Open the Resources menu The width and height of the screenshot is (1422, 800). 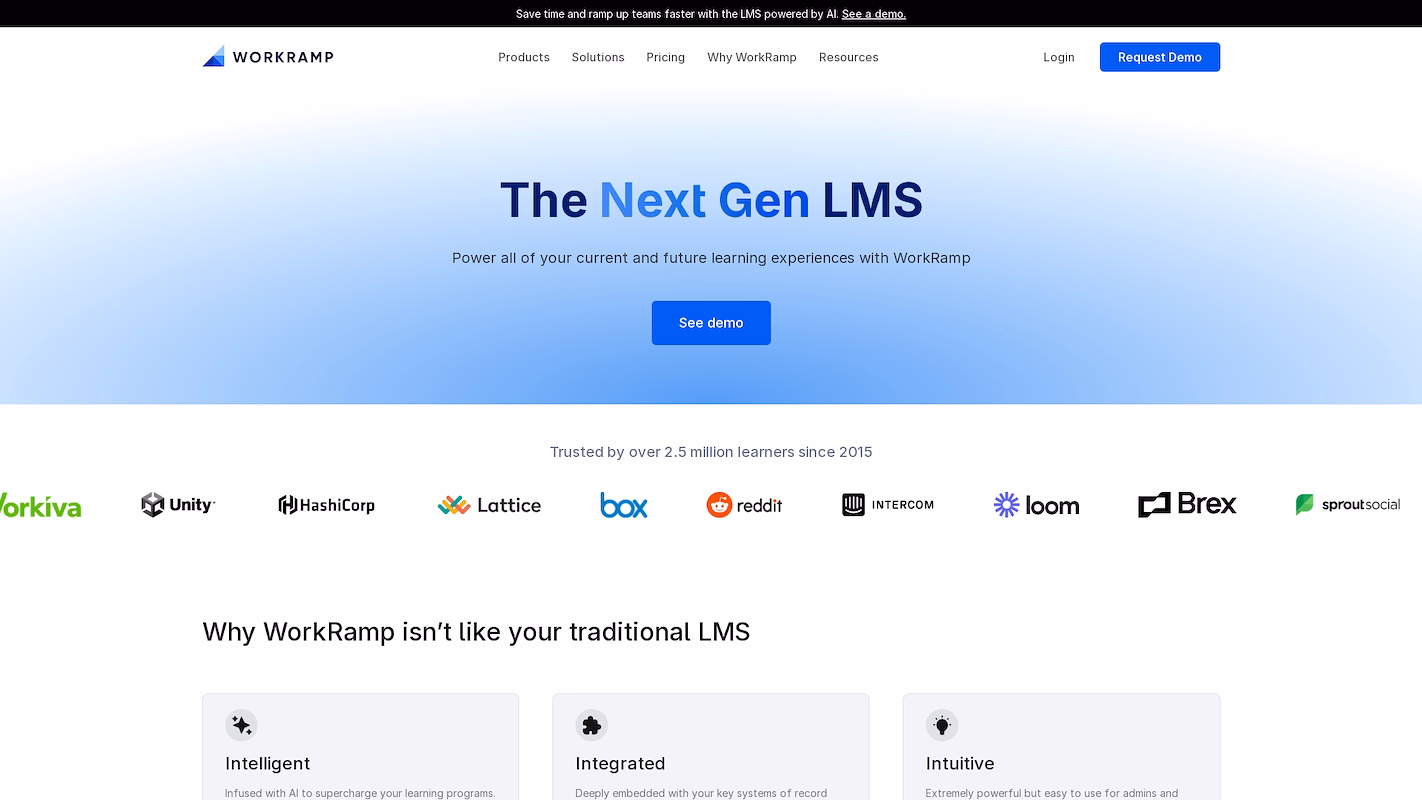848,57
